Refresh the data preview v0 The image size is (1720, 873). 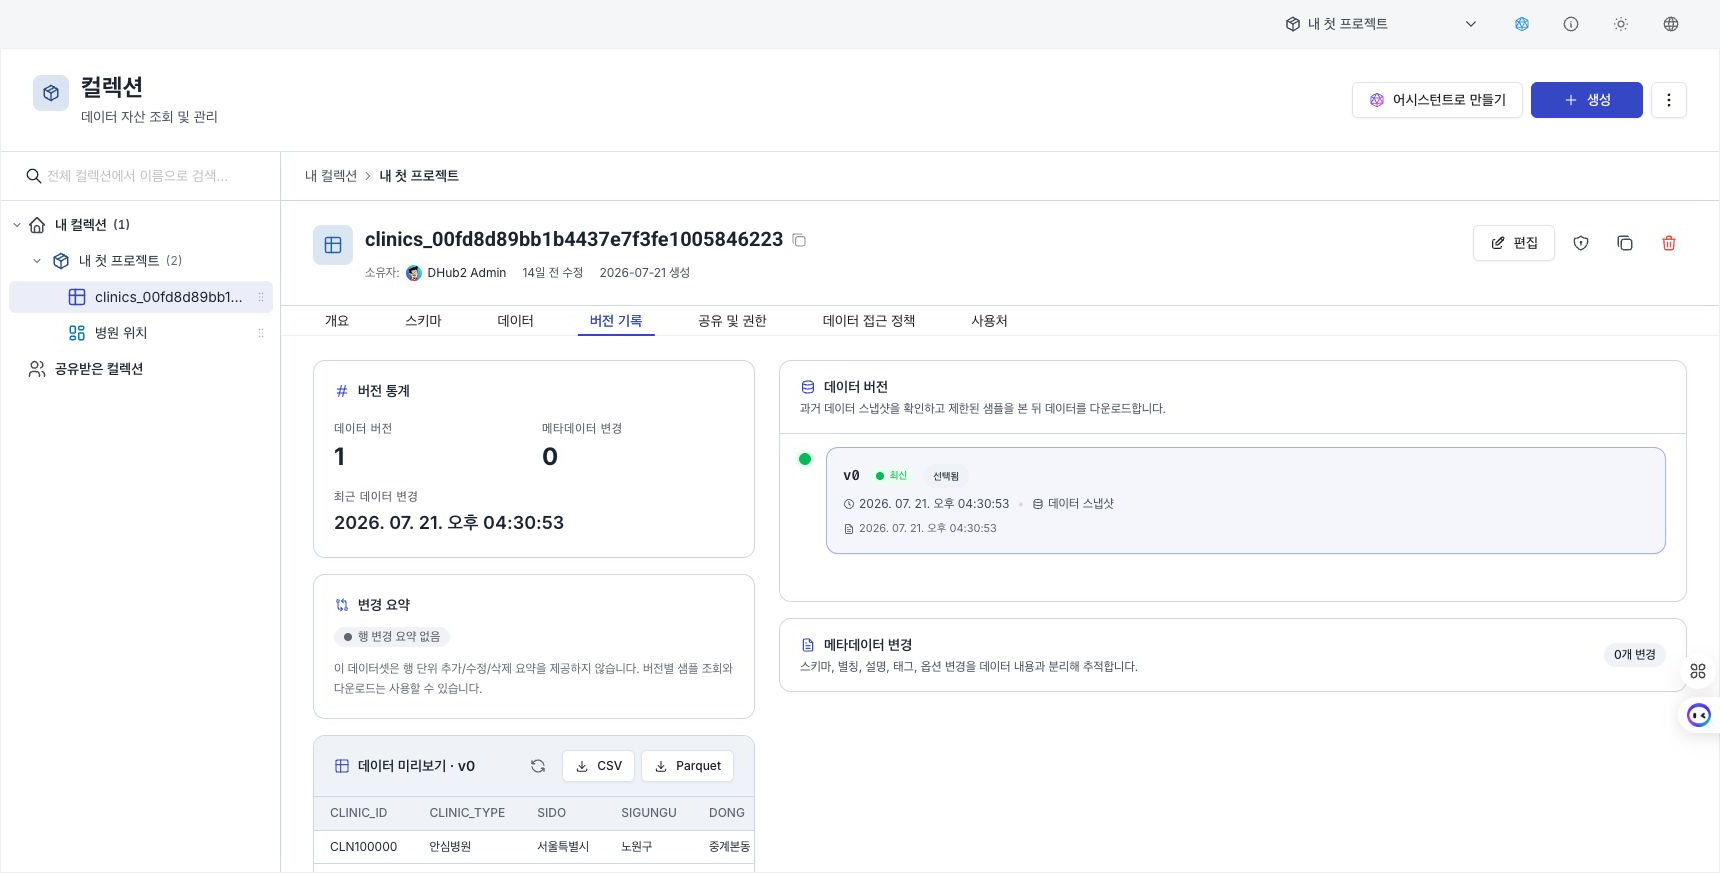(x=538, y=766)
